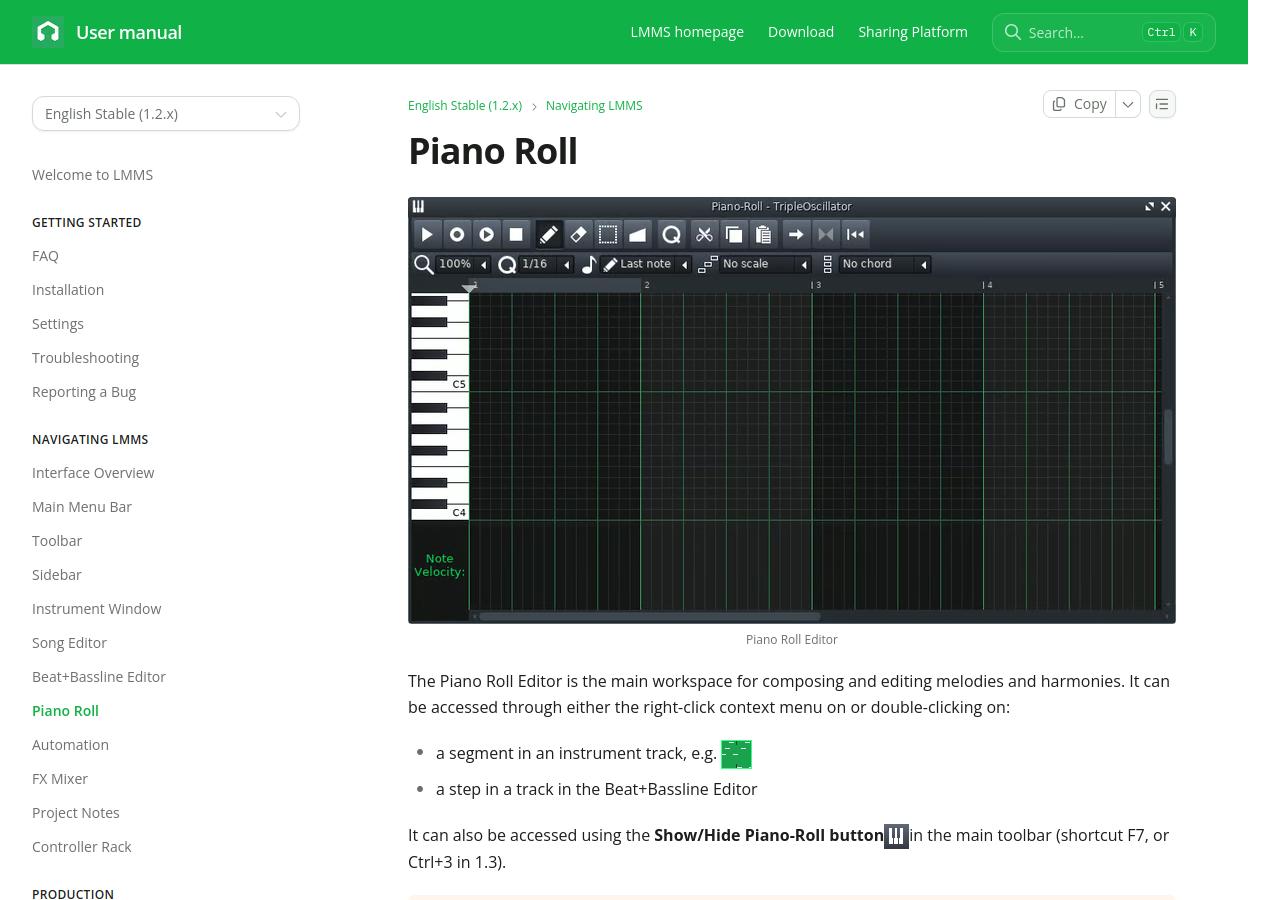Click the bar 3 marker on the timeline ruler
This screenshot has height=900, width=1280.
point(816,285)
